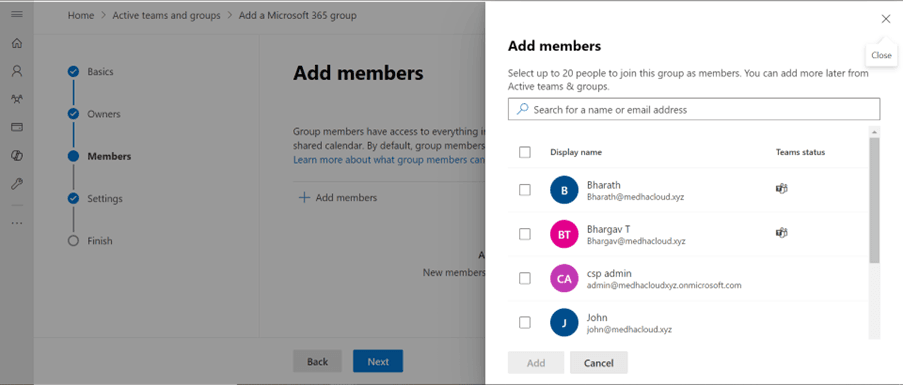Sort by Display name column header
Viewport: 903px width, 385px height.
click(x=576, y=152)
